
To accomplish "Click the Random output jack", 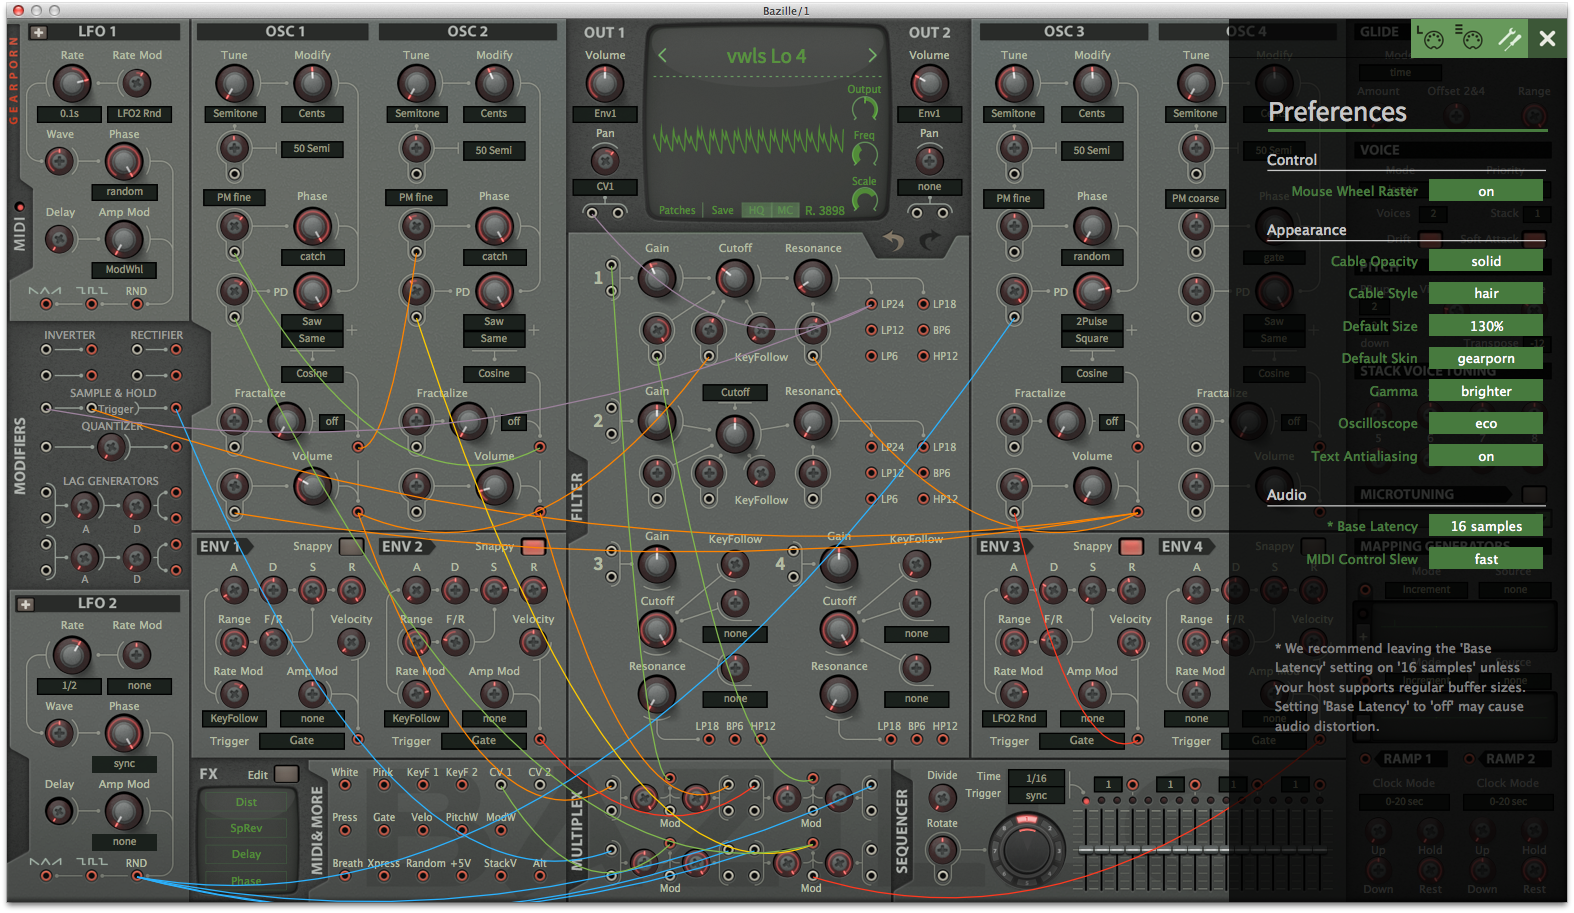I will pos(422,876).
